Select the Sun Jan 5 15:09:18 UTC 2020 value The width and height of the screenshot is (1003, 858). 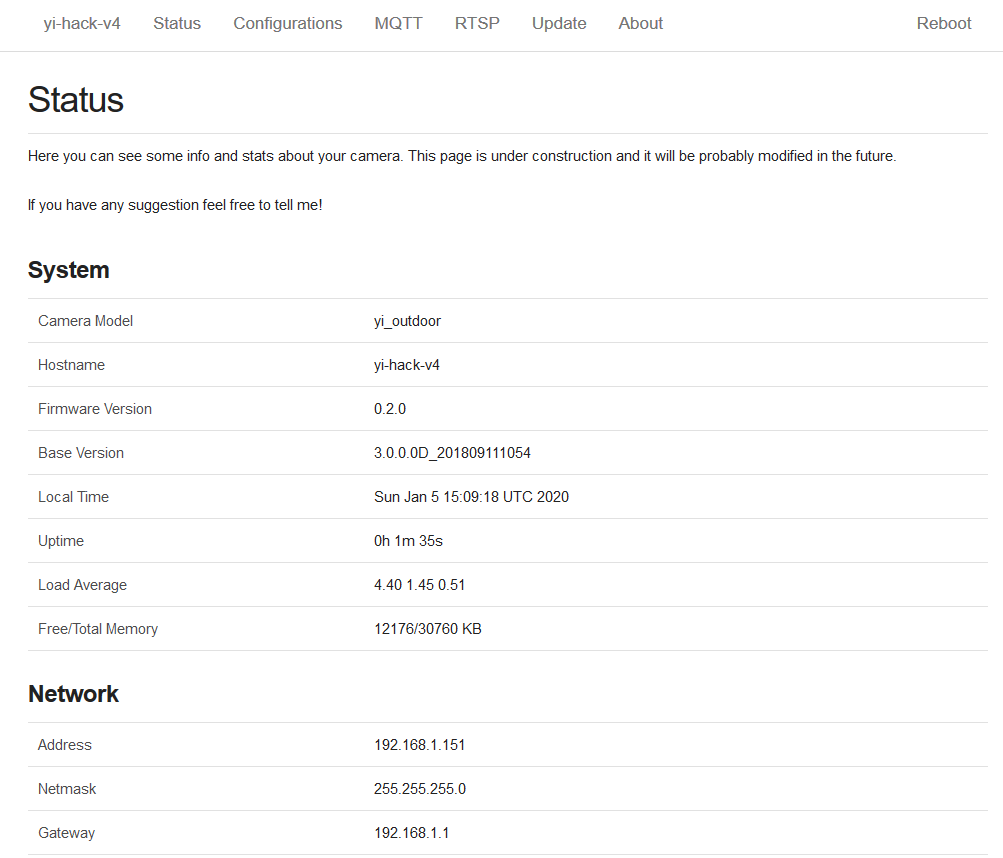[x=471, y=497]
